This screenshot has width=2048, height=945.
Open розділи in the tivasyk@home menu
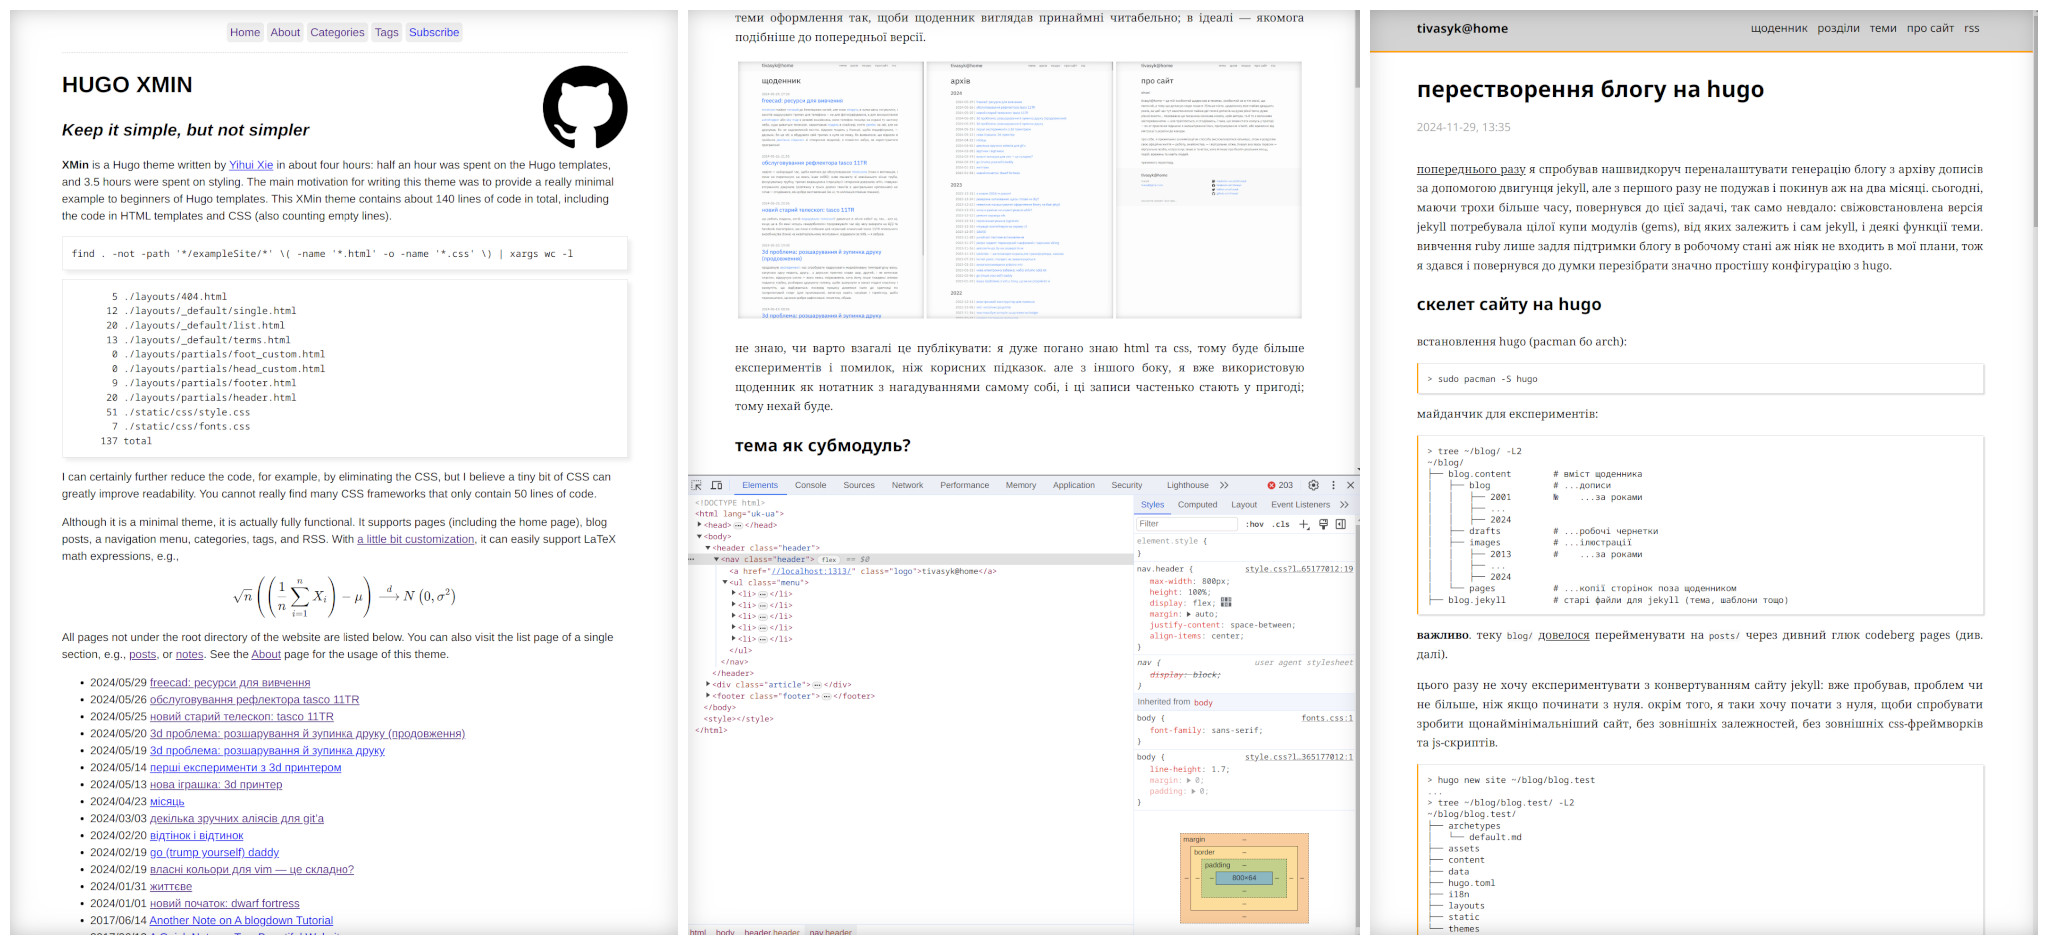point(1838,28)
